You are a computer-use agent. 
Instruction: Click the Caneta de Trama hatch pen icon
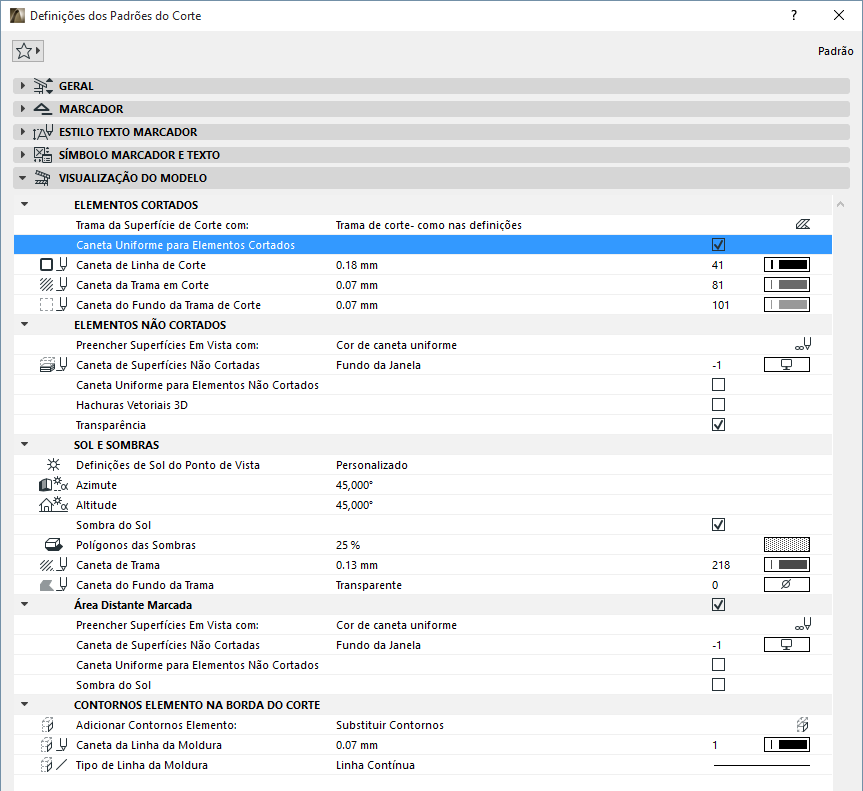[54, 564]
